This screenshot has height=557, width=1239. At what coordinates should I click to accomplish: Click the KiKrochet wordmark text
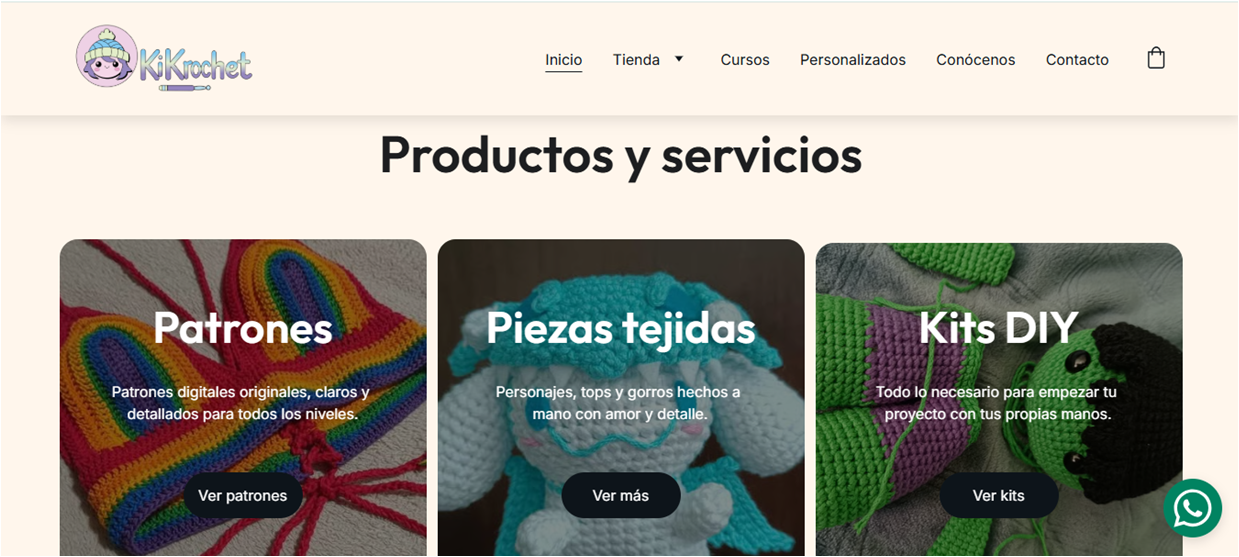(x=195, y=66)
